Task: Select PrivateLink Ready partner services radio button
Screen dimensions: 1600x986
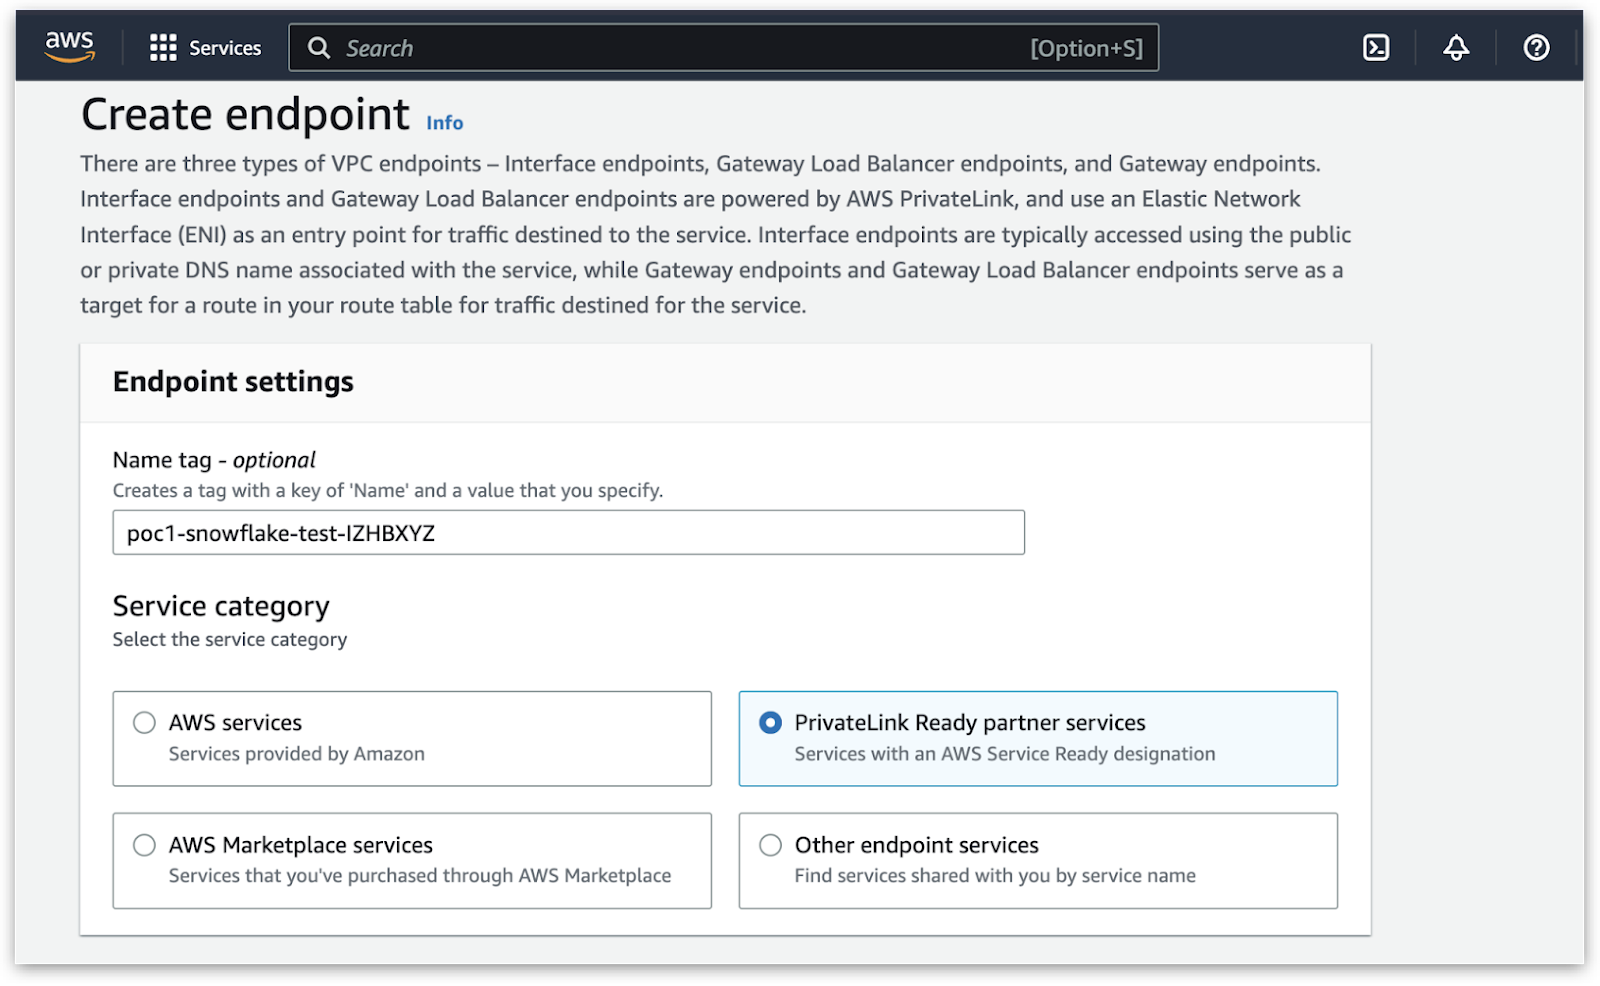Action: [771, 723]
